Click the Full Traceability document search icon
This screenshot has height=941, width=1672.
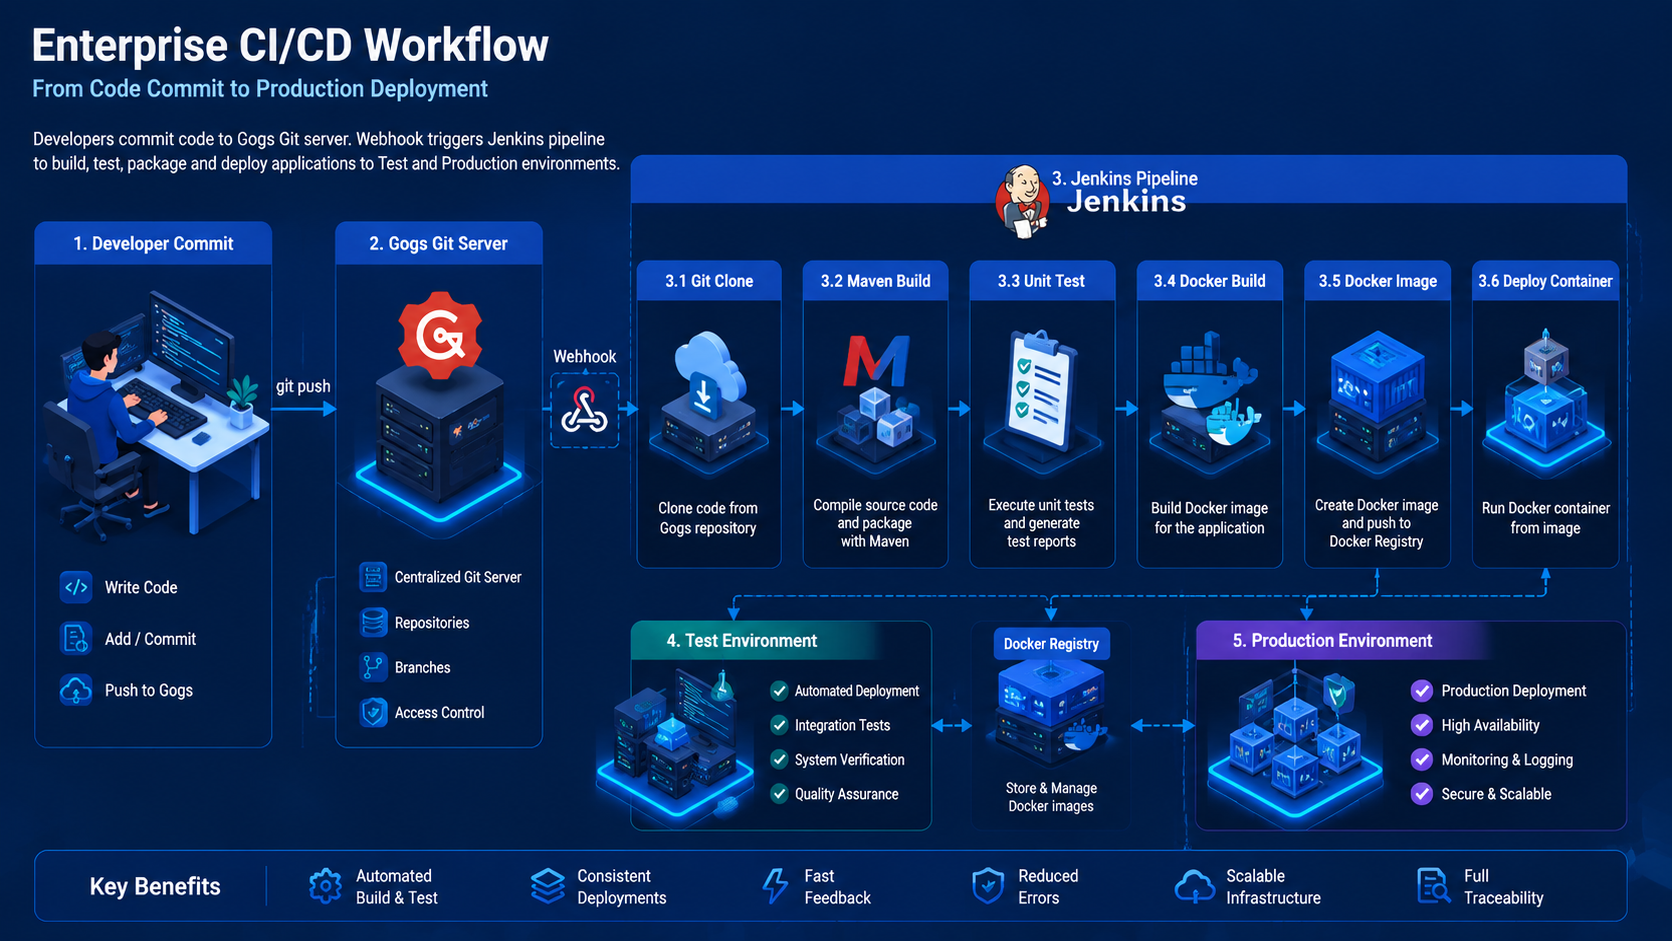point(1434,886)
